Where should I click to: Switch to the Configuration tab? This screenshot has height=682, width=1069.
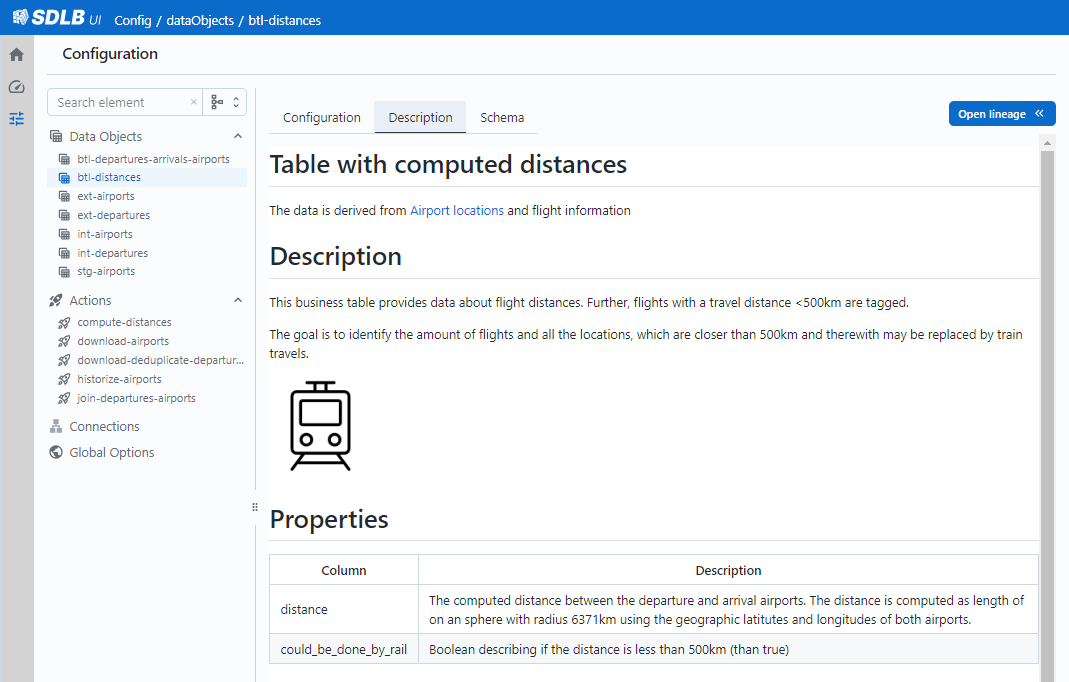tap(321, 117)
